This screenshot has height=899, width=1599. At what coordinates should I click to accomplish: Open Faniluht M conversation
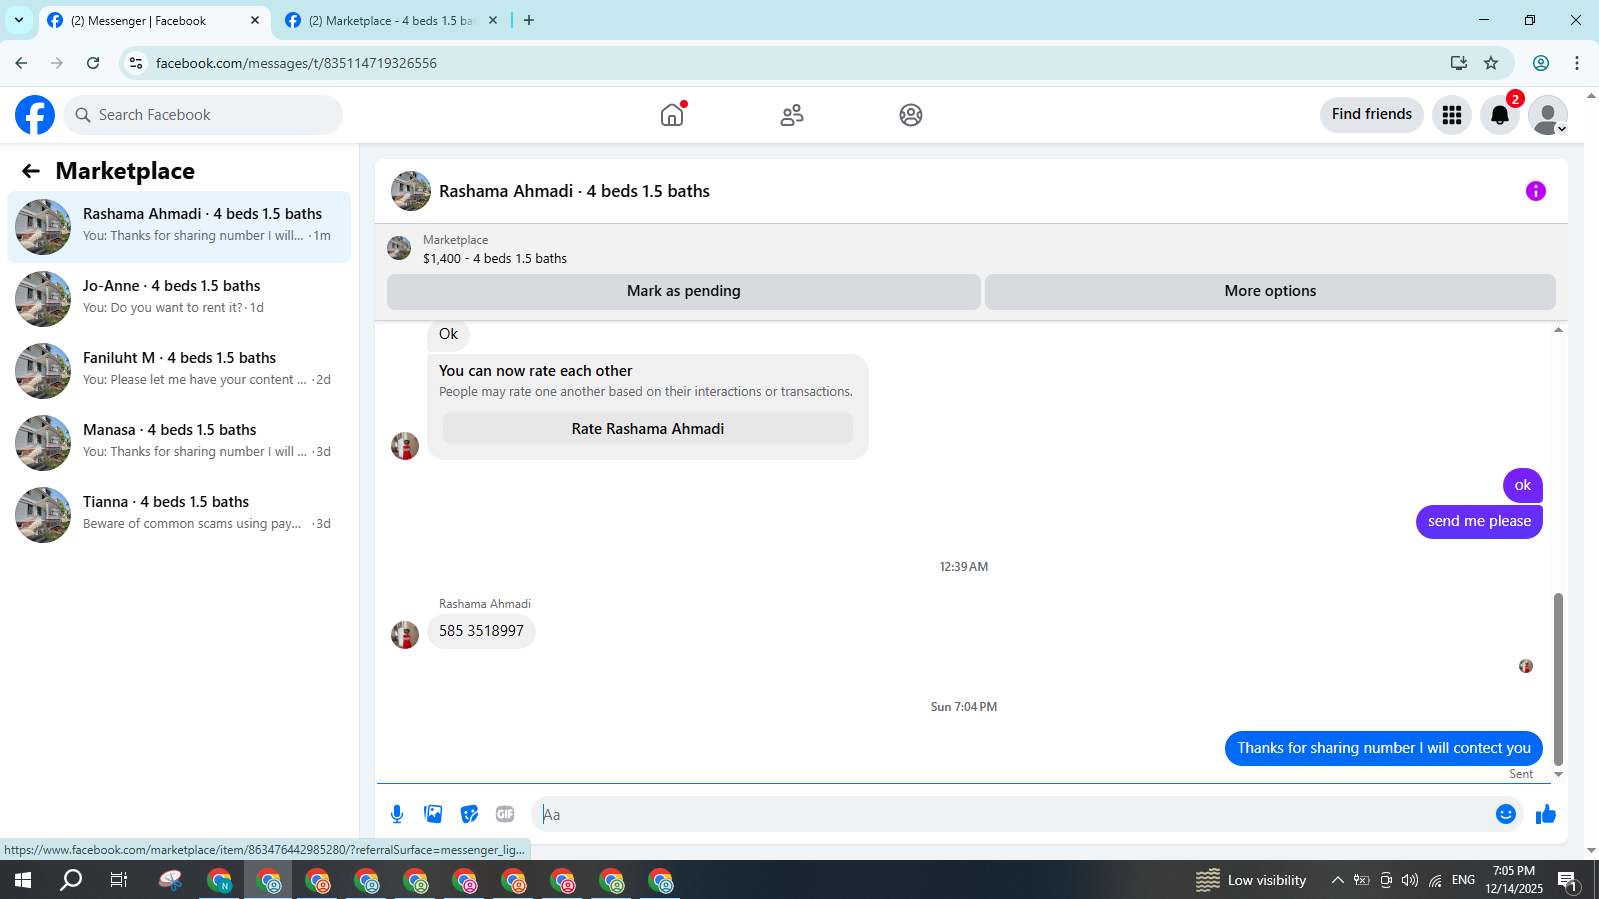coord(179,371)
